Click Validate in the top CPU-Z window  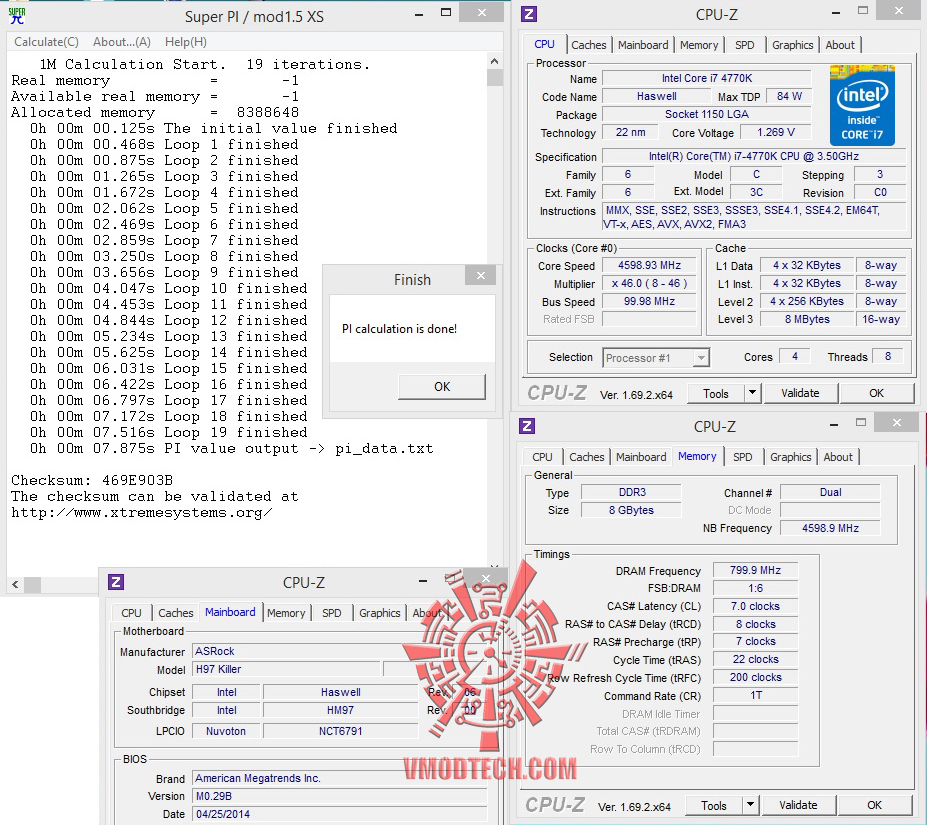pyautogui.click(x=800, y=393)
